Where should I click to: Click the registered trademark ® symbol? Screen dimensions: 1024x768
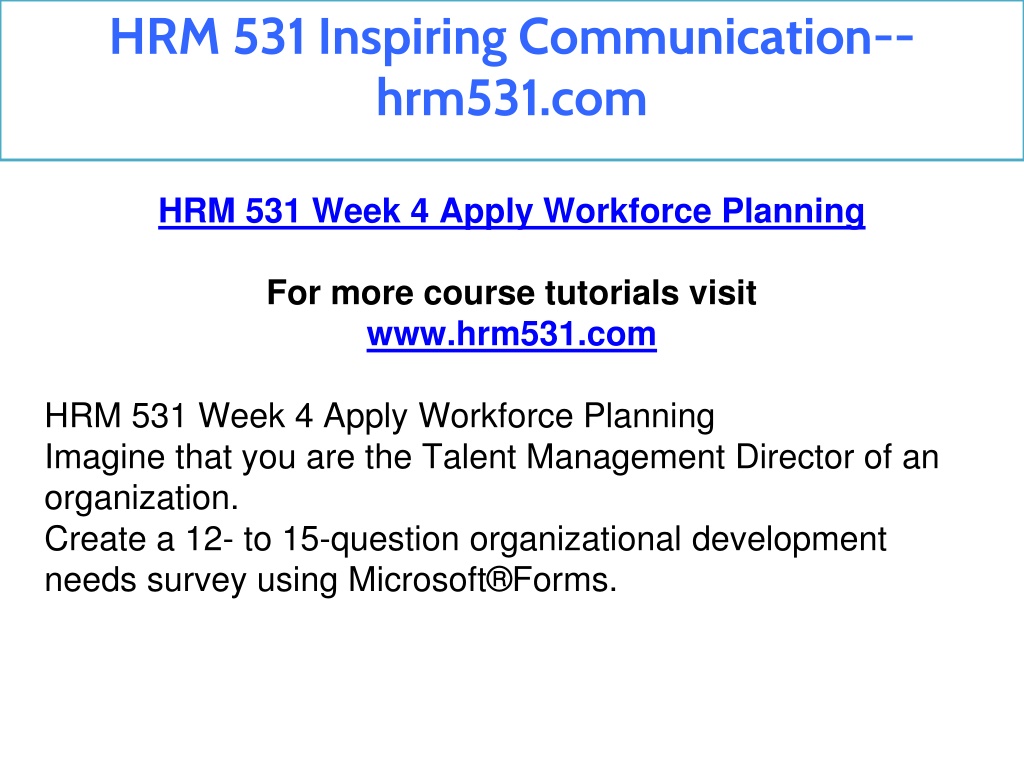(500, 580)
